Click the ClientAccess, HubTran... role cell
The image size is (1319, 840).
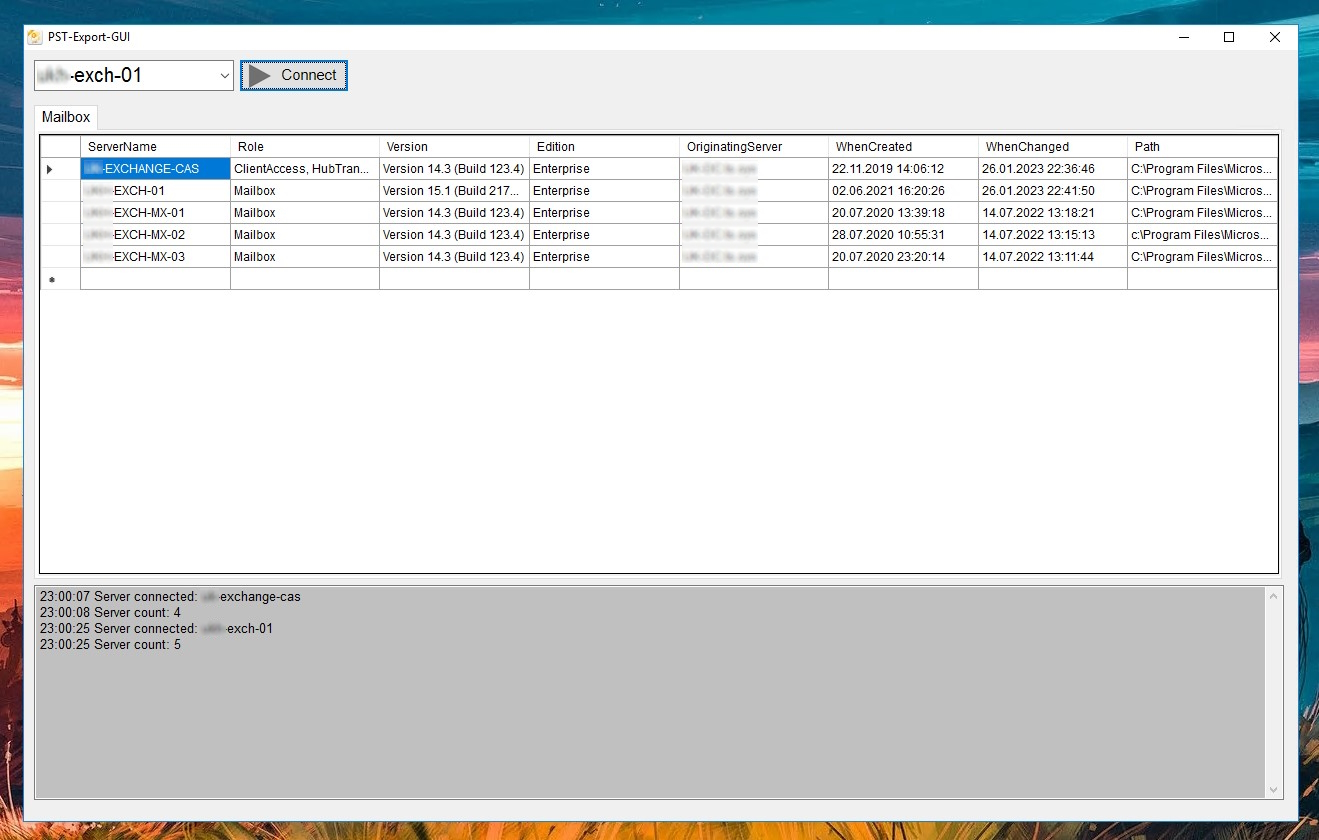click(x=305, y=169)
